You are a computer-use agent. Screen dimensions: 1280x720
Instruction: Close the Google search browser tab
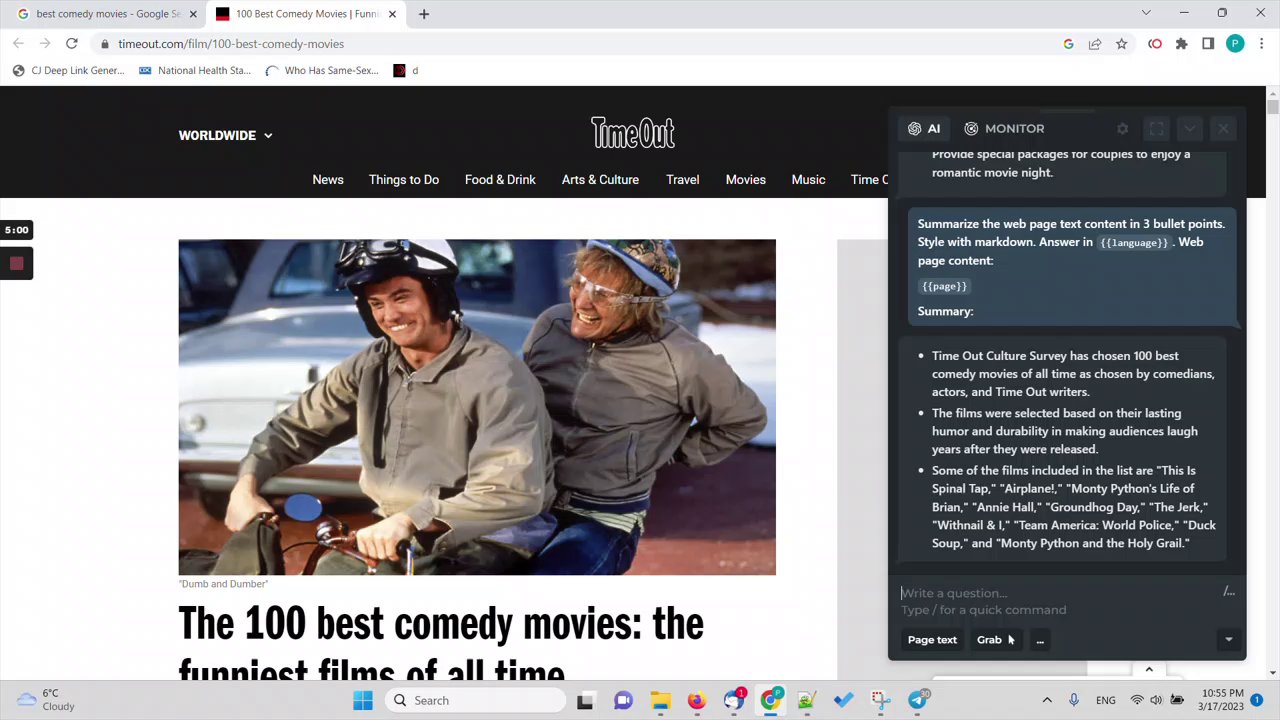(193, 14)
